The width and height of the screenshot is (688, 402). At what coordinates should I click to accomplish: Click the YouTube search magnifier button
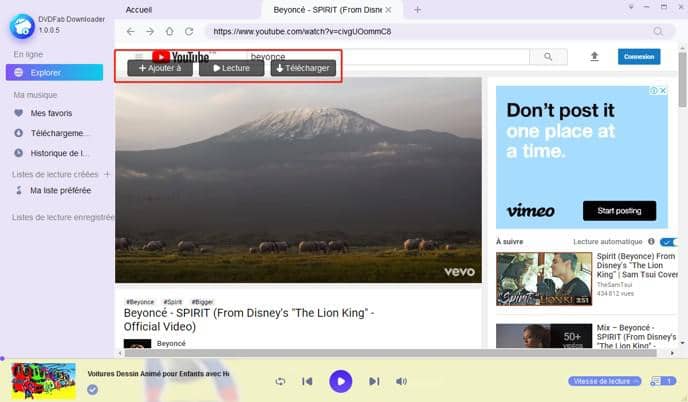pyautogui.click(x=548, y=57)
